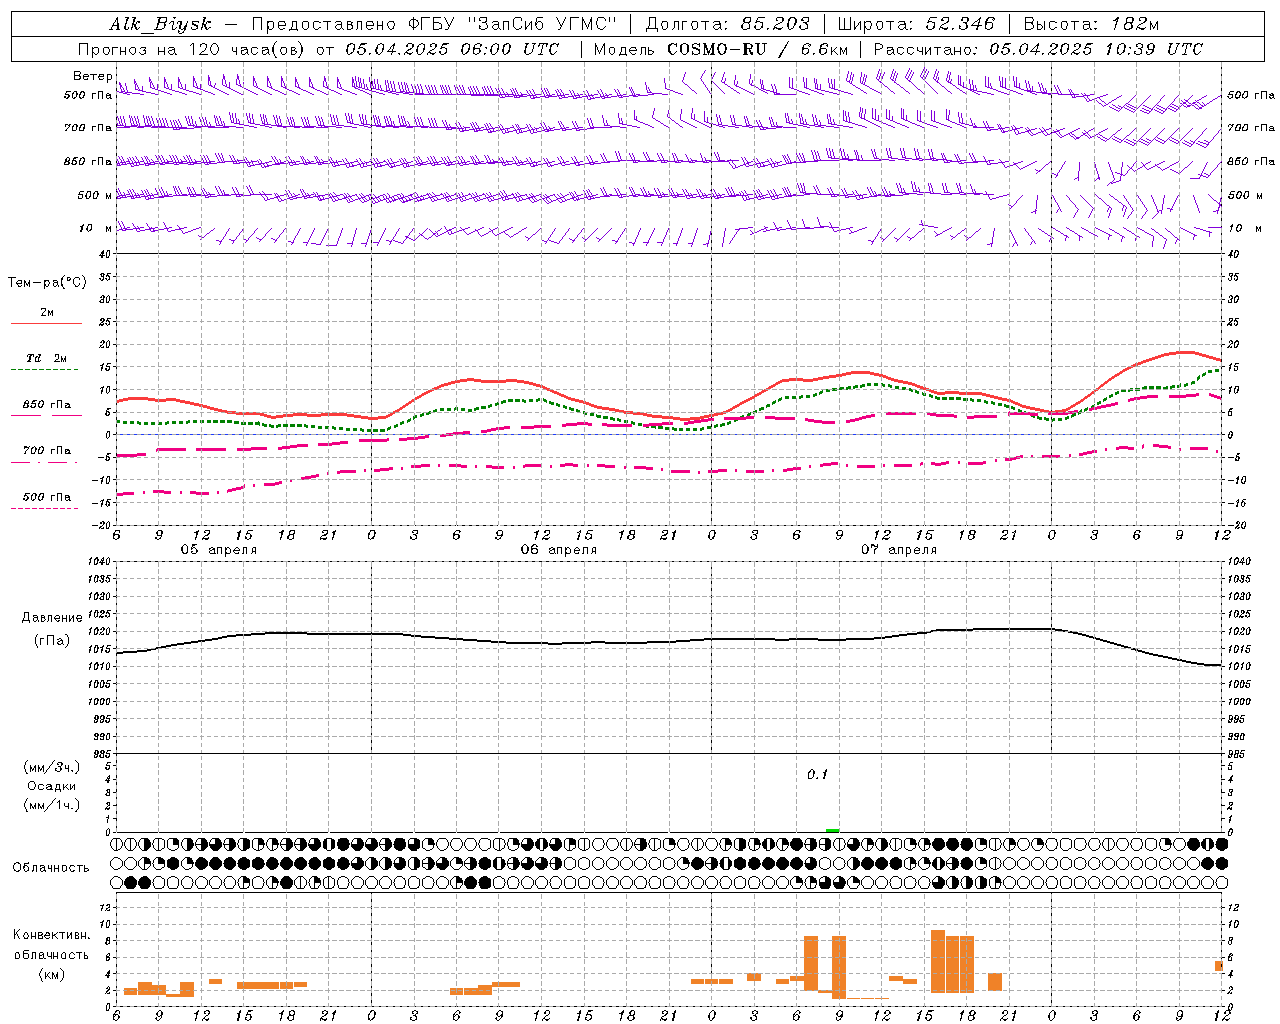Click the Тем-ра(°C) panel label
The image size is (1280, 1024).
pyautogui.click(x=47, y=283)
